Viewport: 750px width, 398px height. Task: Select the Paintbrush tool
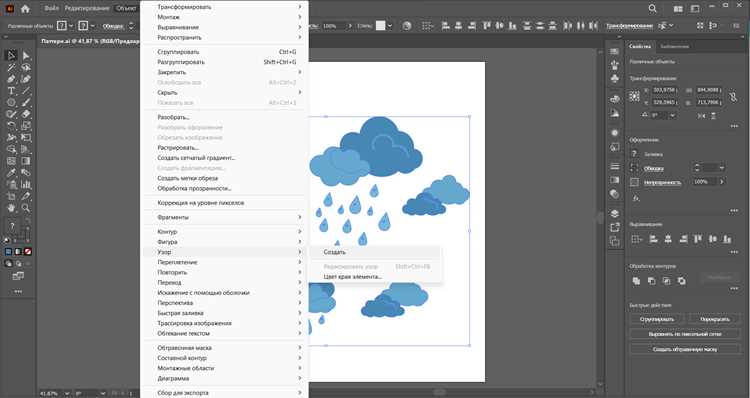click(x=26, y=102)
